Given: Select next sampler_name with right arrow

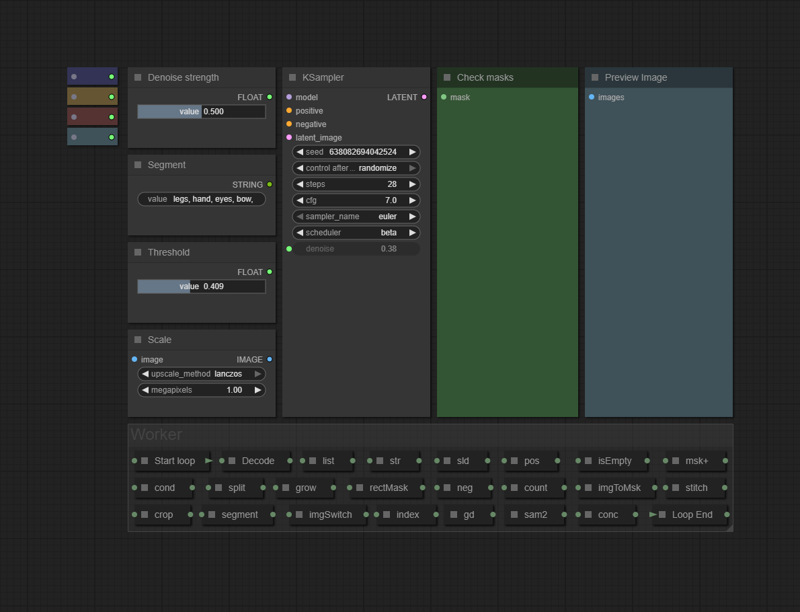Looking at the screenshot, I should coord(412,216).
